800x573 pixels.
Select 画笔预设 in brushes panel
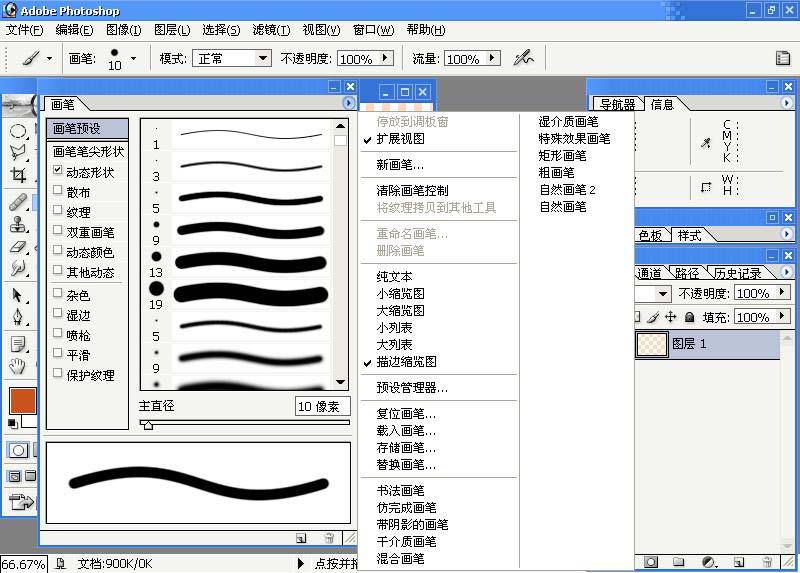pyautogui.click(x=87, y=129)
